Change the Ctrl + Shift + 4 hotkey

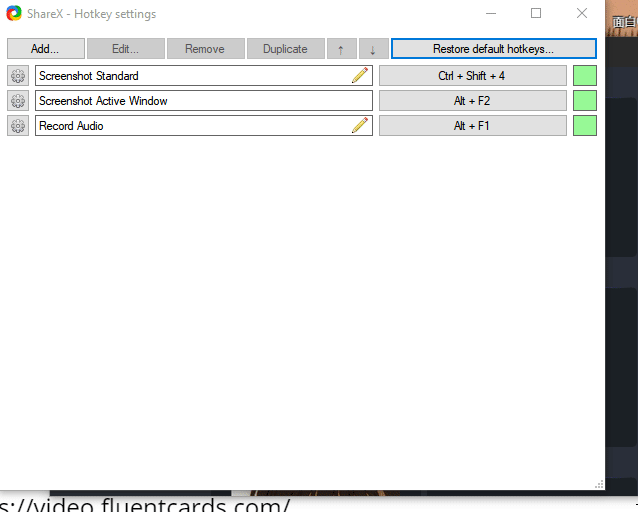tap(472, 76)
